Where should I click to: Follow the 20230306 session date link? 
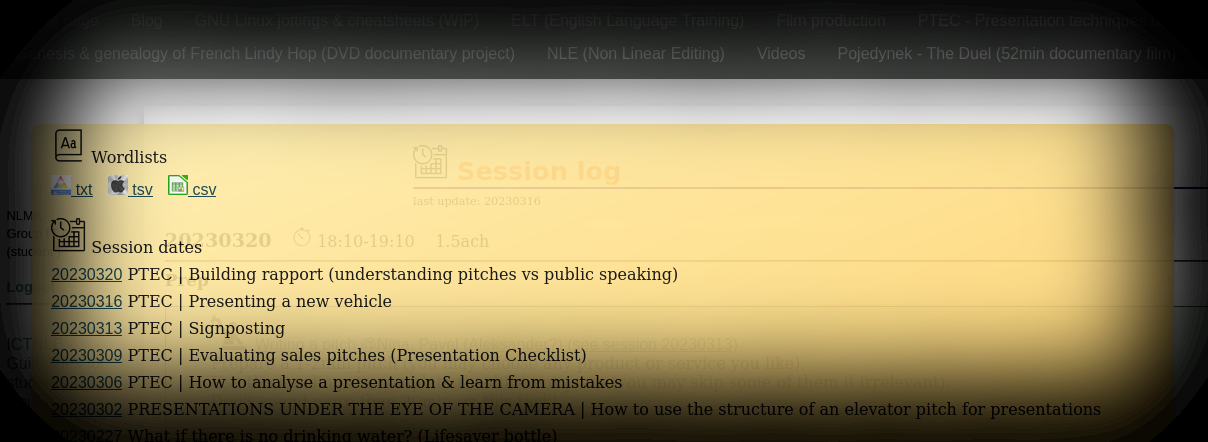[x=87, y=383]
